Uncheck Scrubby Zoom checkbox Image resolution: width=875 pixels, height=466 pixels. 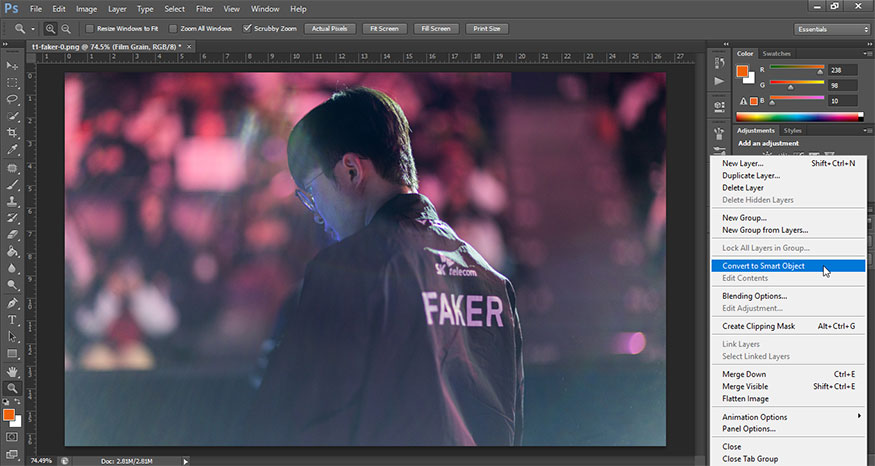click(249, 29)
